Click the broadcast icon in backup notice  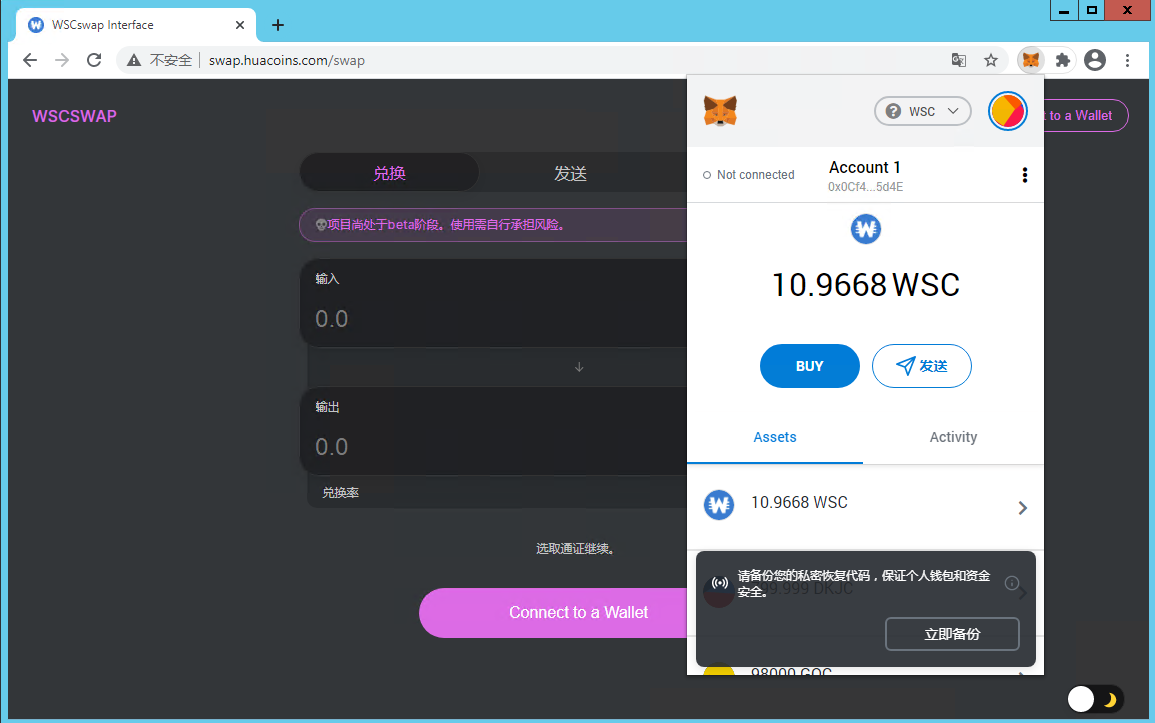click(720, 583)
